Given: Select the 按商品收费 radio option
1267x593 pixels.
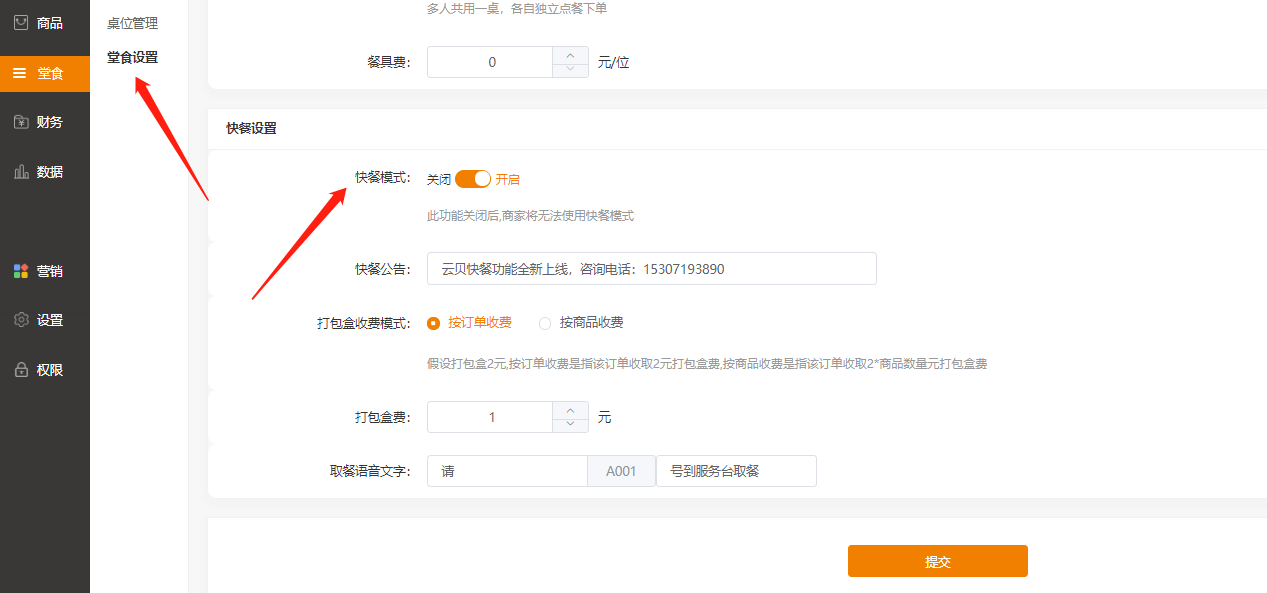Looking at the screenshot, I should (545, 323).
